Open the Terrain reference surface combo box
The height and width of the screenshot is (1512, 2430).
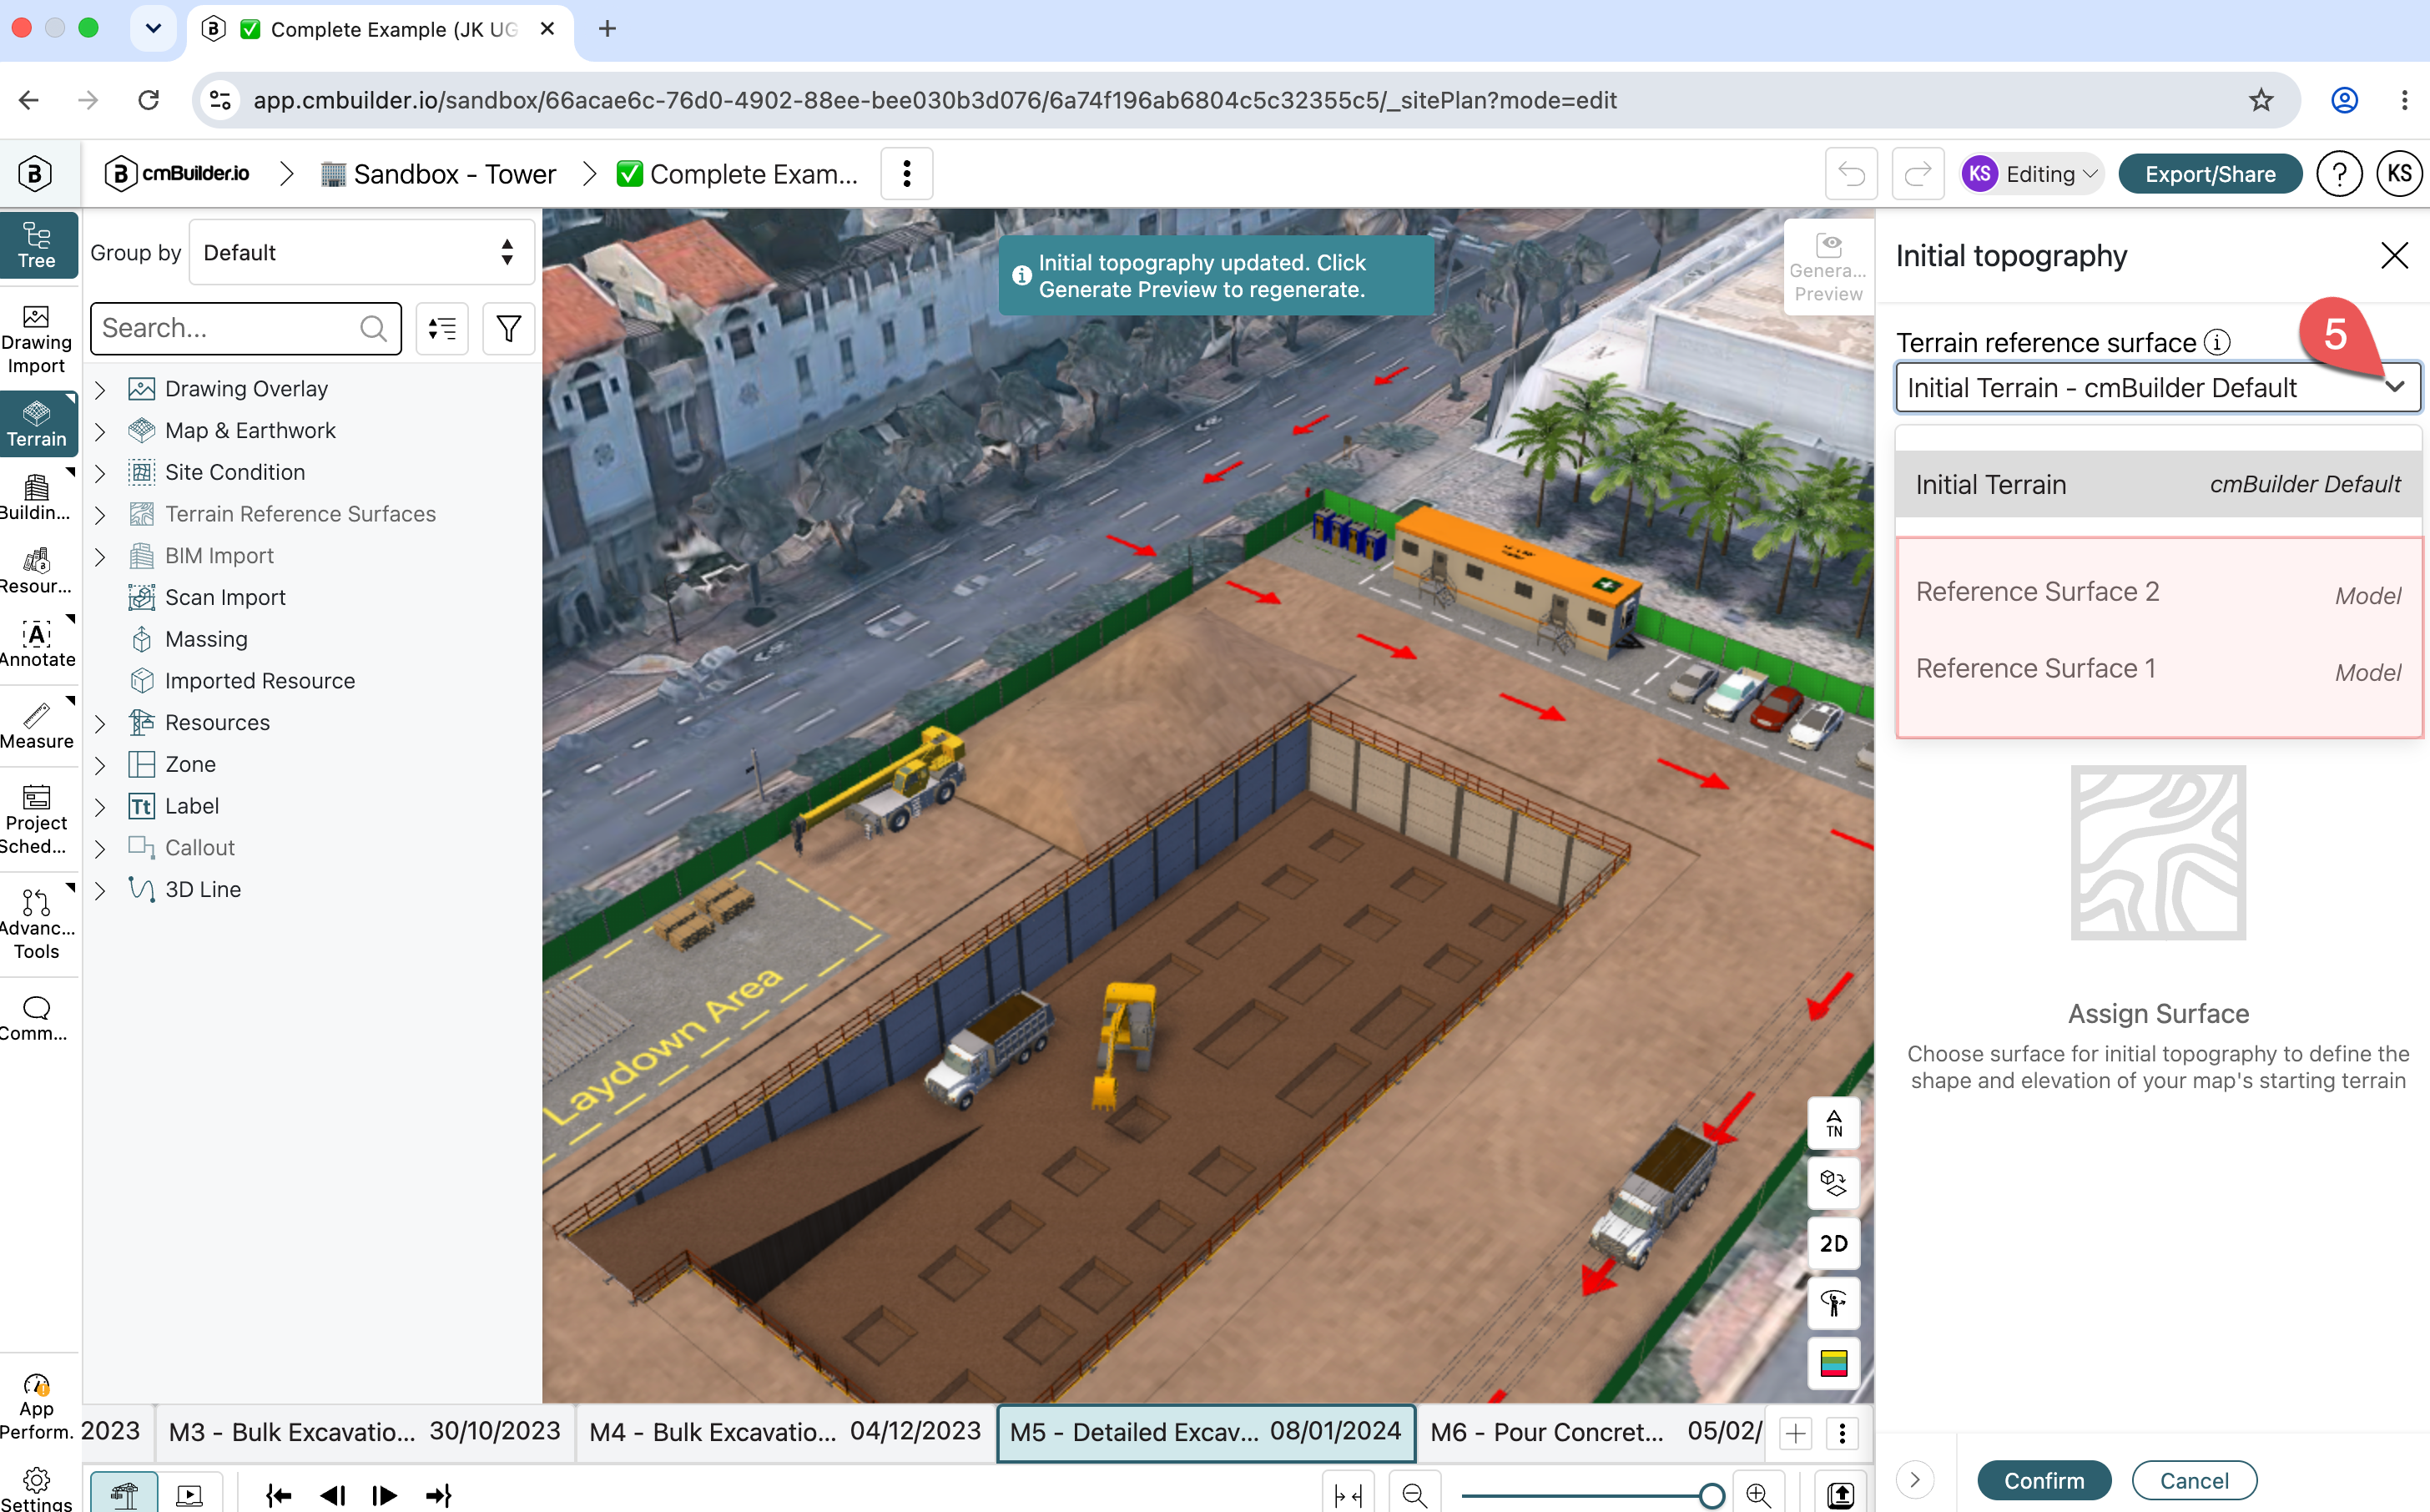click(x=2158, y=388)
